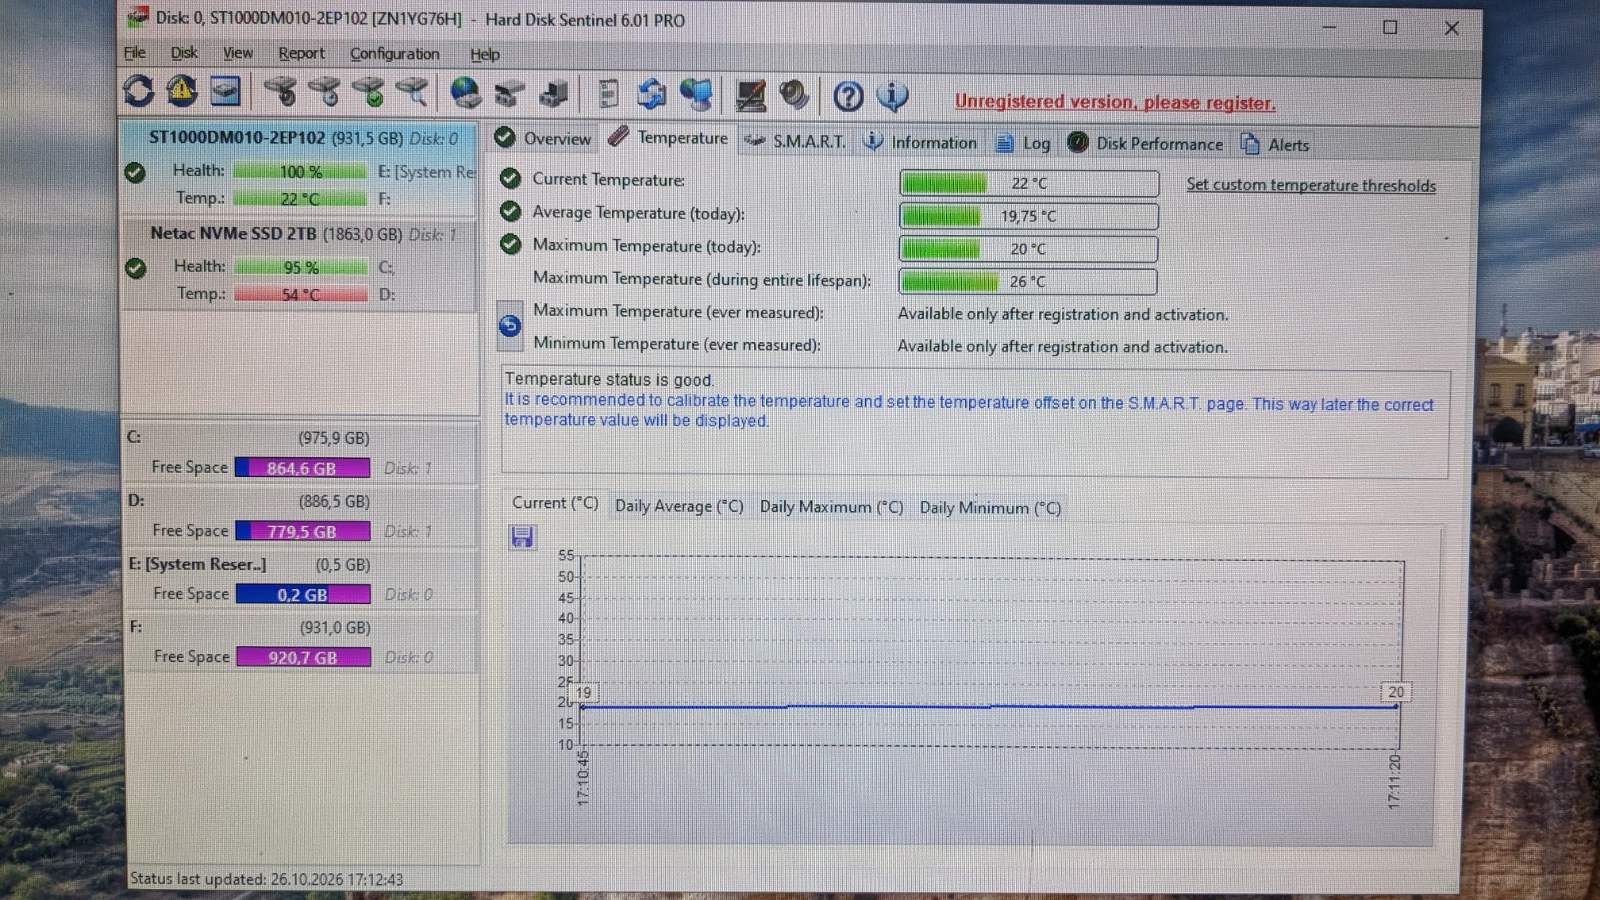1600x900 pixels.
Task: Start the disk test with stethoscope icon
Action: [x=280, y=93]
